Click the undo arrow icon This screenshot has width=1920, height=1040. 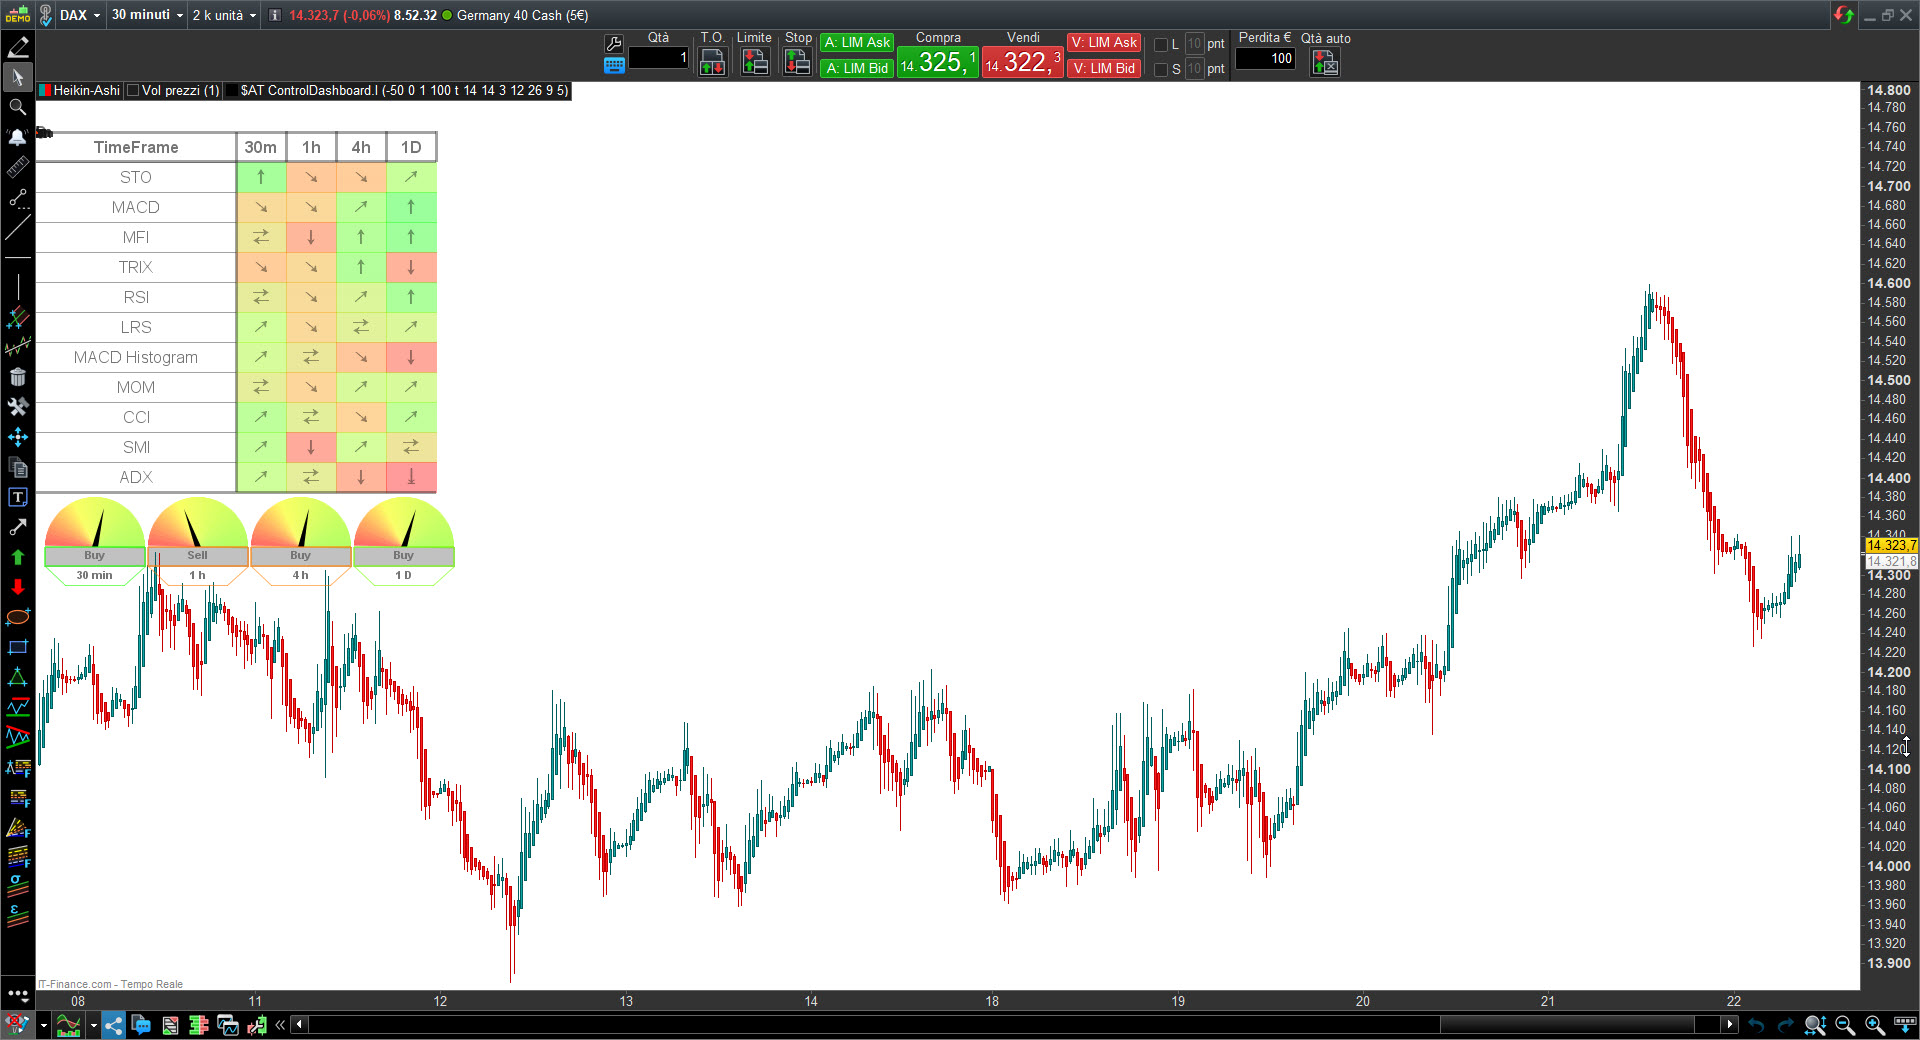tap(1757, 1025)
